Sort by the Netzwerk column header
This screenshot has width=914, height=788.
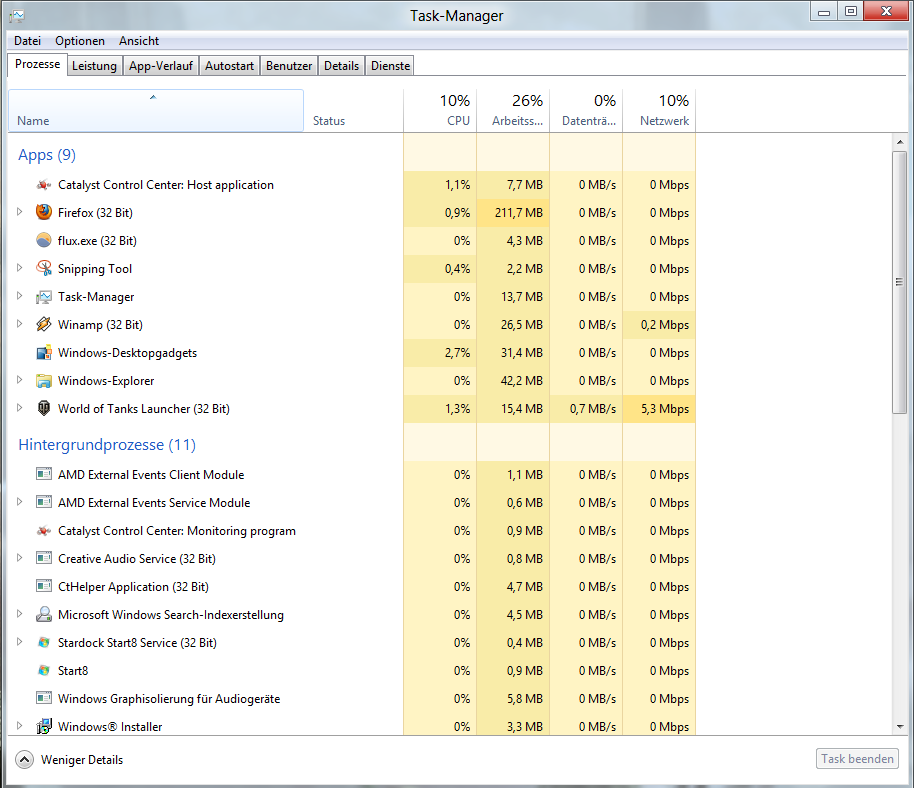point(659,111)
